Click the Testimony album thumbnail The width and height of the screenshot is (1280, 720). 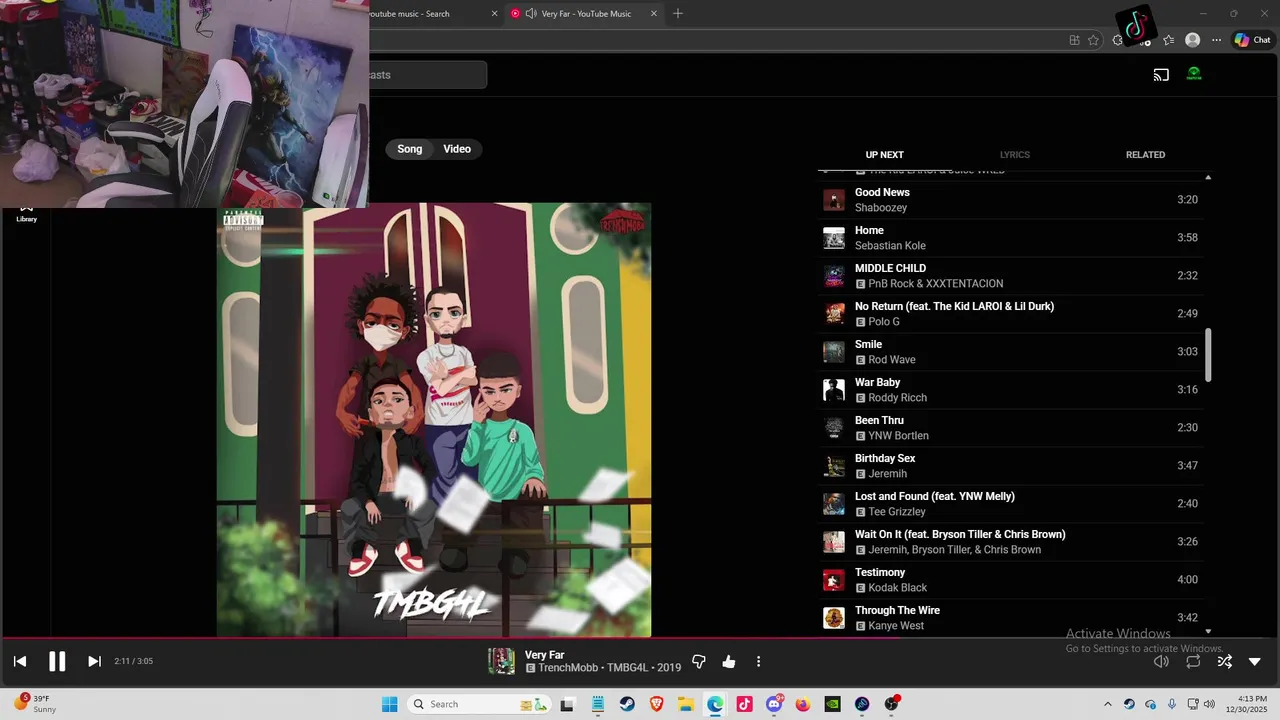click(834, 580)
